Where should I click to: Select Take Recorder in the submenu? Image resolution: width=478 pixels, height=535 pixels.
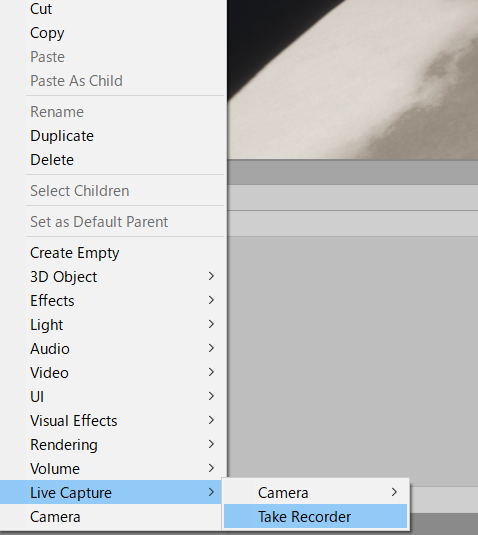(x=315, y=516)
